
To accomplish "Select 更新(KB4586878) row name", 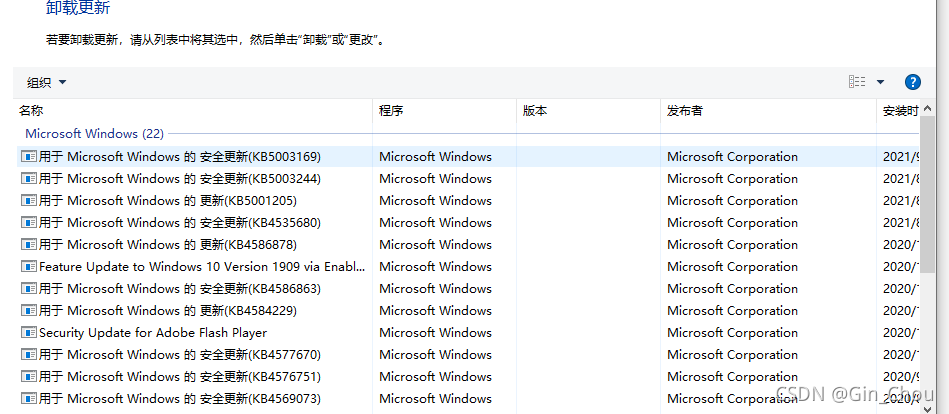I will click(168, 245).
